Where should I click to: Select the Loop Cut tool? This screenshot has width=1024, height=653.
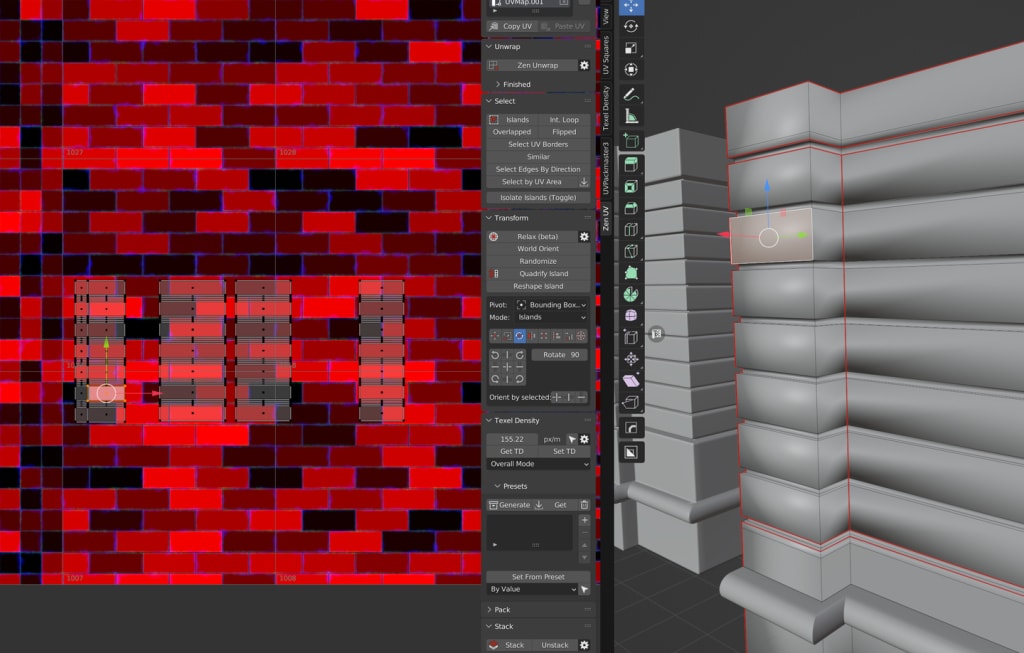coord(631,230)
